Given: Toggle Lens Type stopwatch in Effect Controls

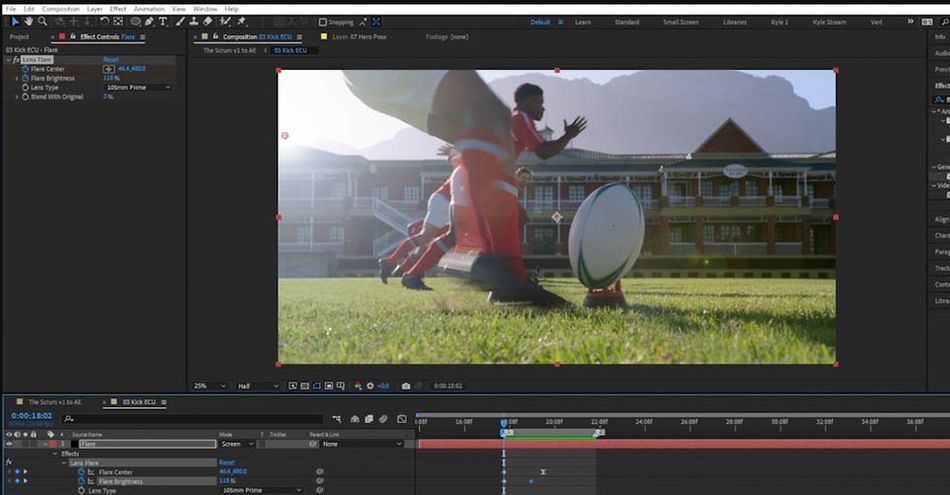Looking at the screenshot, I should pos(25,87).
